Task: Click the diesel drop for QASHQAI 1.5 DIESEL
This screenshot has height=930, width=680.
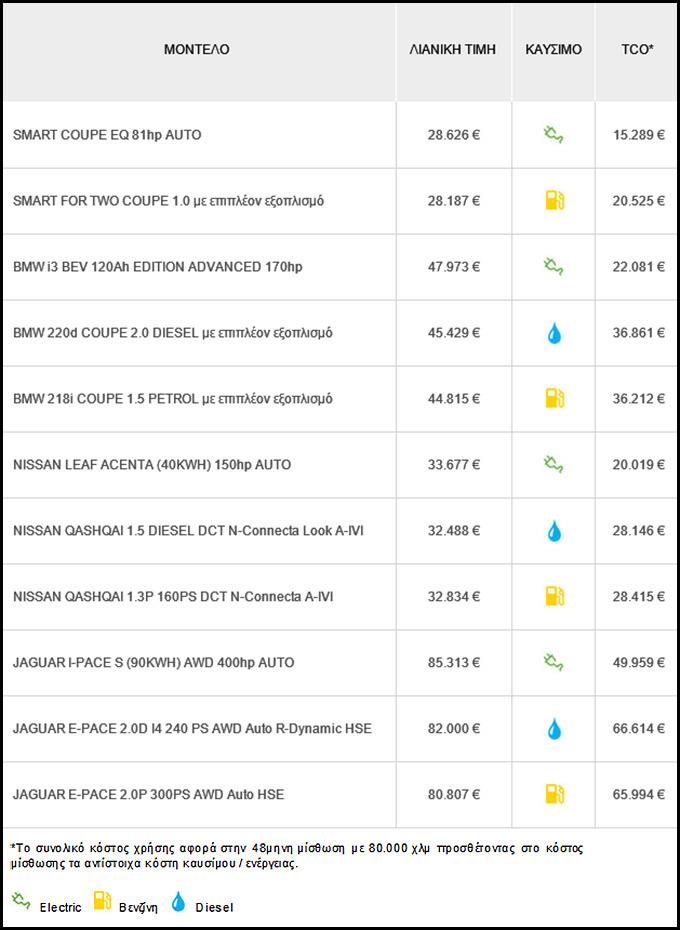Action: click(x=554, y=531)
